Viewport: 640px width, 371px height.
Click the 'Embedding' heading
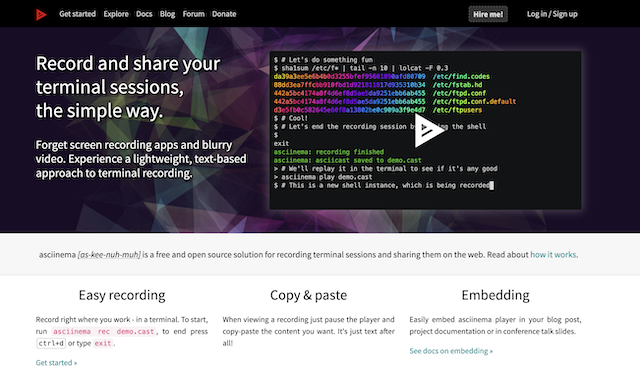496,295
